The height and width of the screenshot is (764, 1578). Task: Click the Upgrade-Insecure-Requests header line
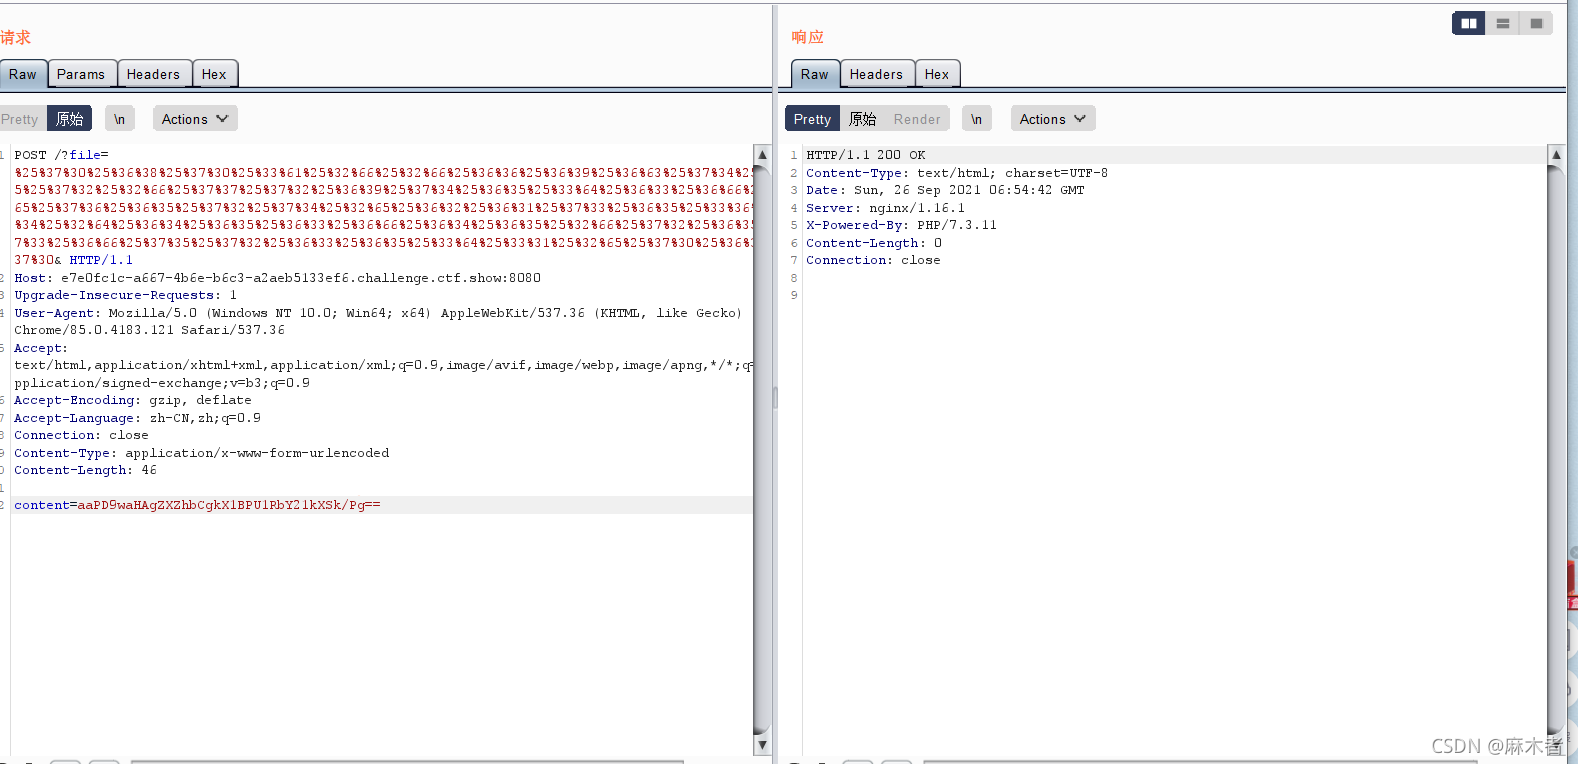click(125, 295)
